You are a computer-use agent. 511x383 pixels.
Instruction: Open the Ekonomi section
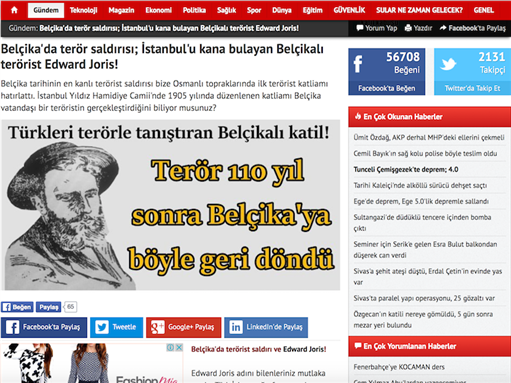pyautogui.click(x=158, y=10)
